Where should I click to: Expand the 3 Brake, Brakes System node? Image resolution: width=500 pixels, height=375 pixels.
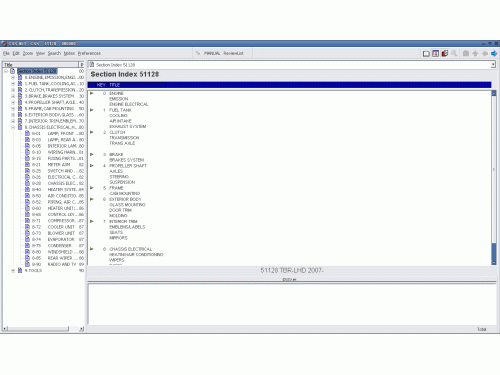13,96
